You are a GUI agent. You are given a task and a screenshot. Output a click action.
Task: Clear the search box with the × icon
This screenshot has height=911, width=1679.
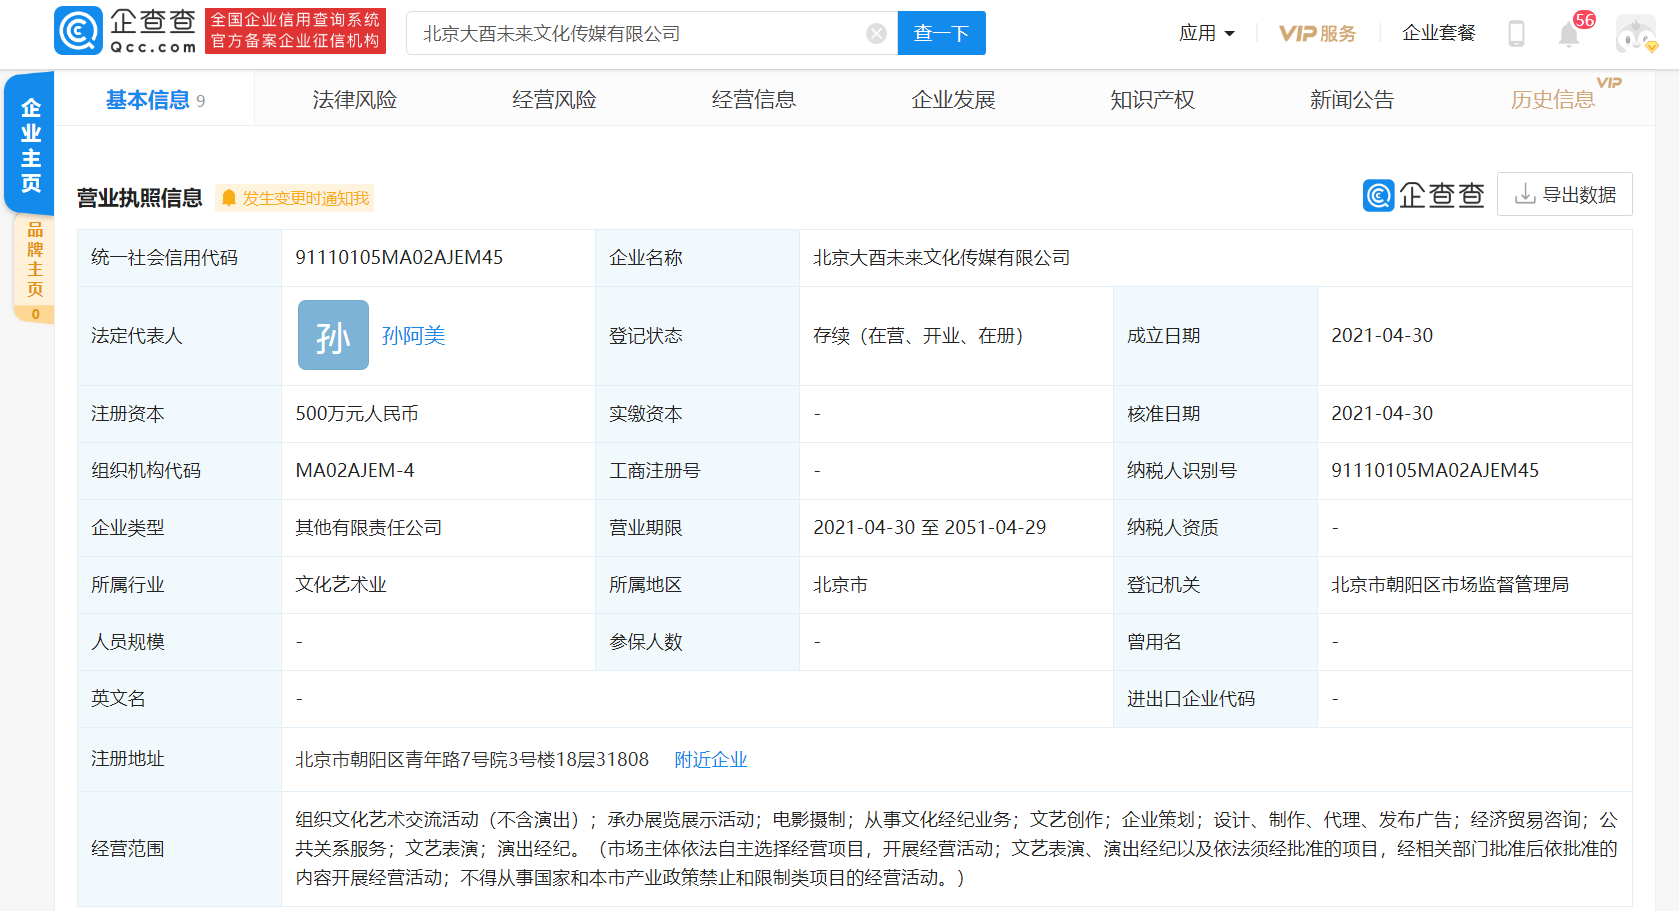tap(876, 32)
